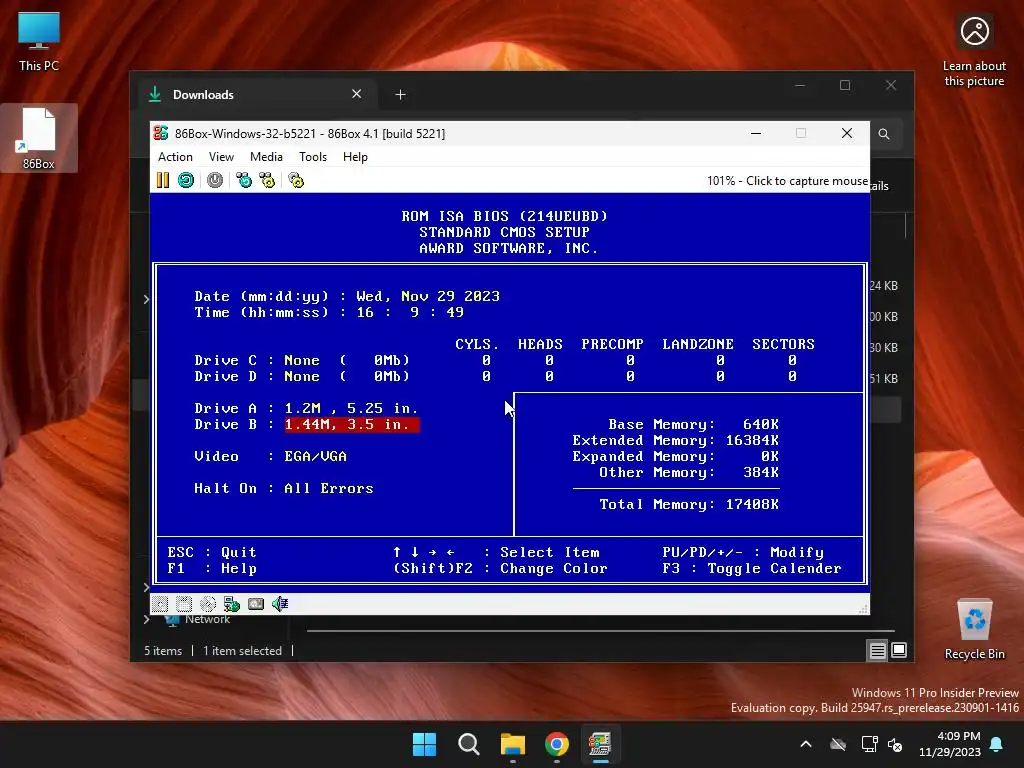Click the Drive B 1.44M highlighted value
The image size is (1024, 768).
tap(352, 424)
